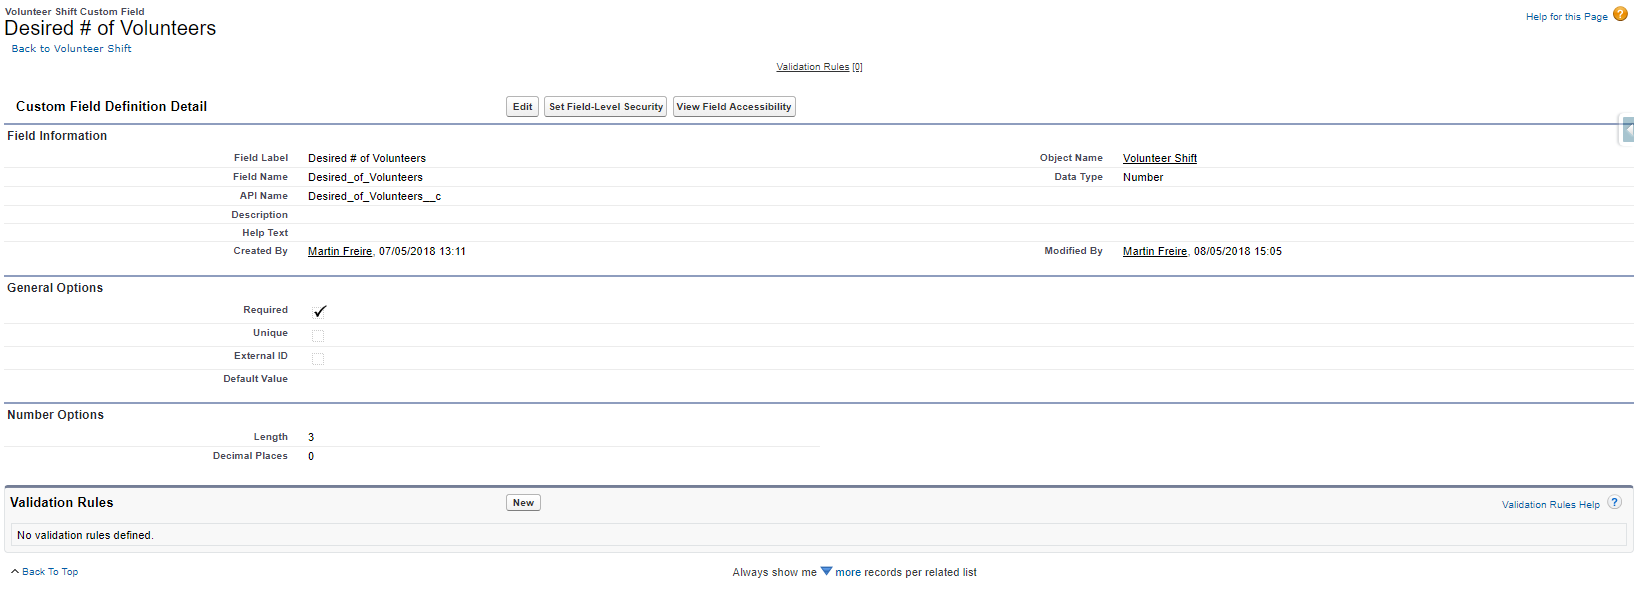Click the Field Label value Desired # of Volunteers
Viewport: 1634px width, 591px height.
pos(367,158)
